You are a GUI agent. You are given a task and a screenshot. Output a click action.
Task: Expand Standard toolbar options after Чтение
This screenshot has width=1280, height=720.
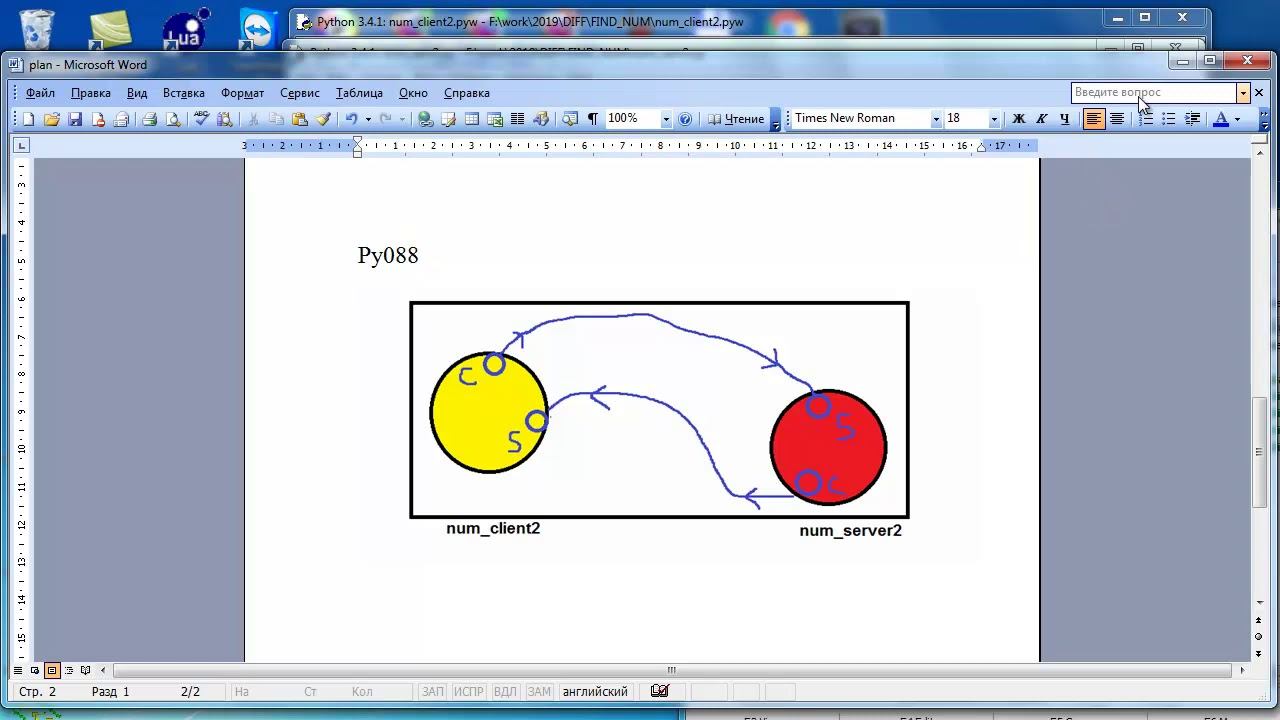[x=775, y=119]
